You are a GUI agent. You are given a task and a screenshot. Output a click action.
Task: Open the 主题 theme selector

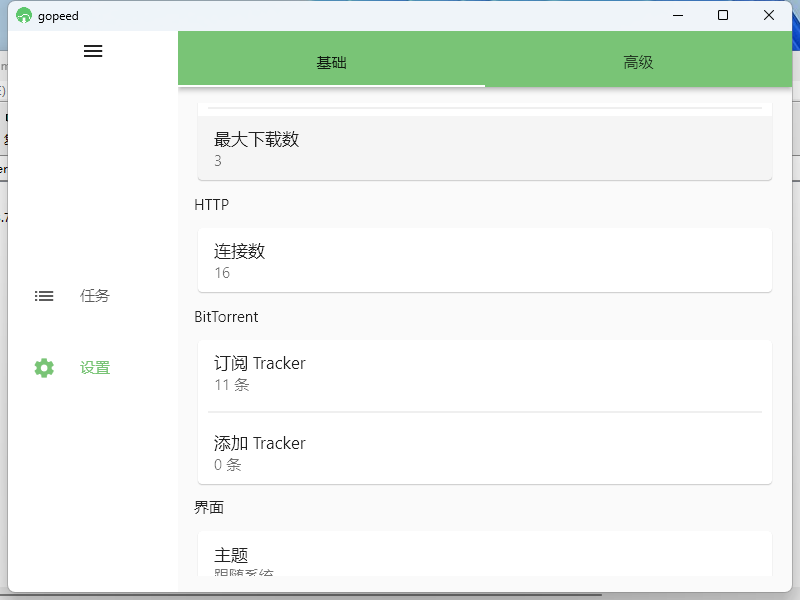(484, 557)
